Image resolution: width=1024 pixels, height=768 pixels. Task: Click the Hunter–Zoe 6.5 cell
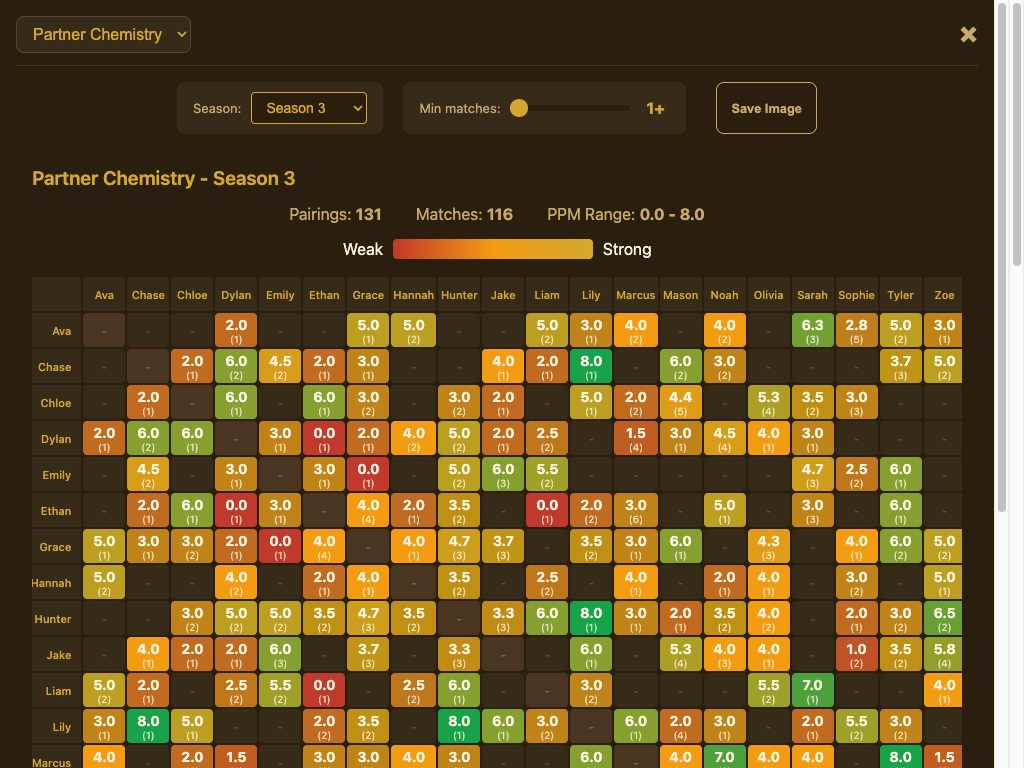[x=944, y=619]
